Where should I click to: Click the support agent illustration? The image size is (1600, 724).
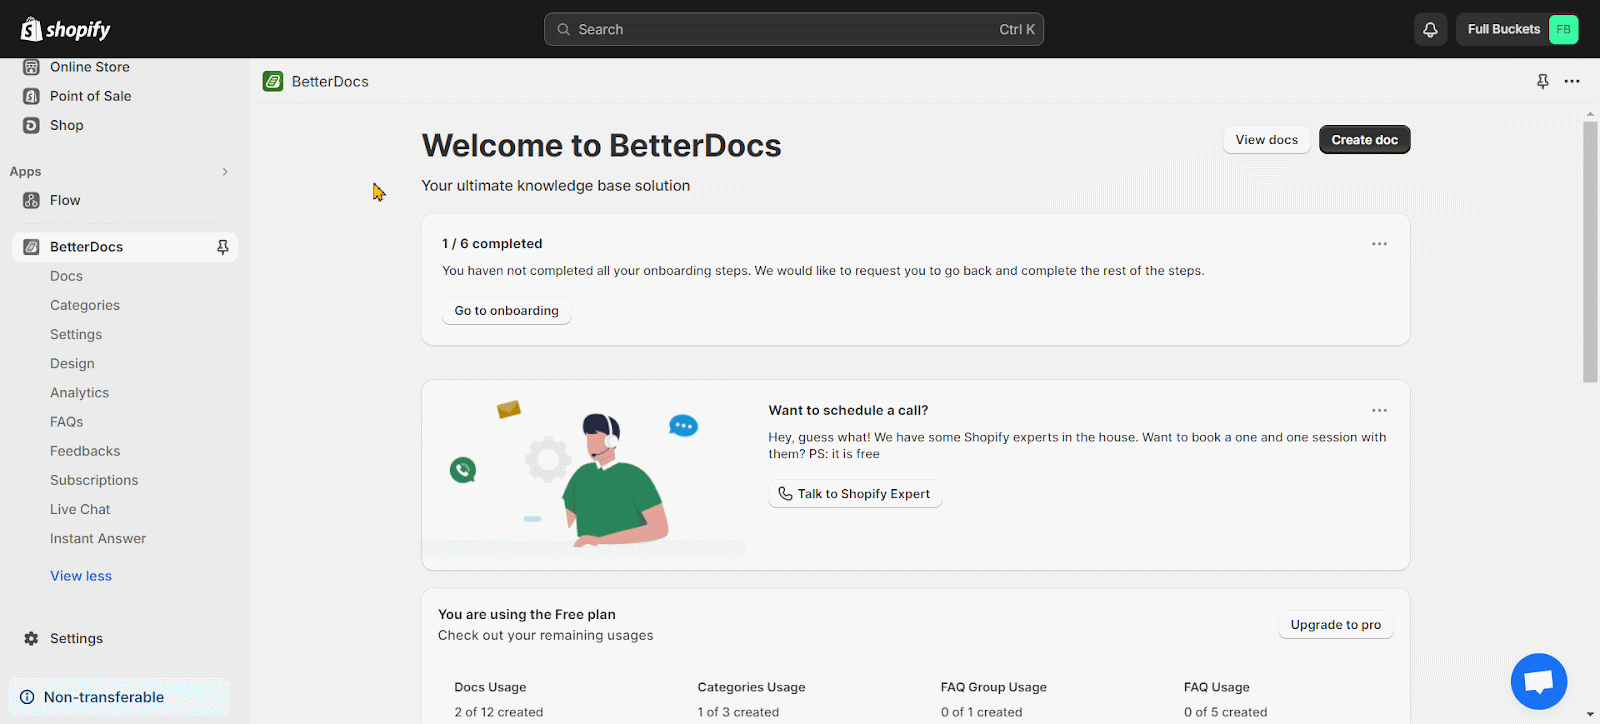pos(584,475)
